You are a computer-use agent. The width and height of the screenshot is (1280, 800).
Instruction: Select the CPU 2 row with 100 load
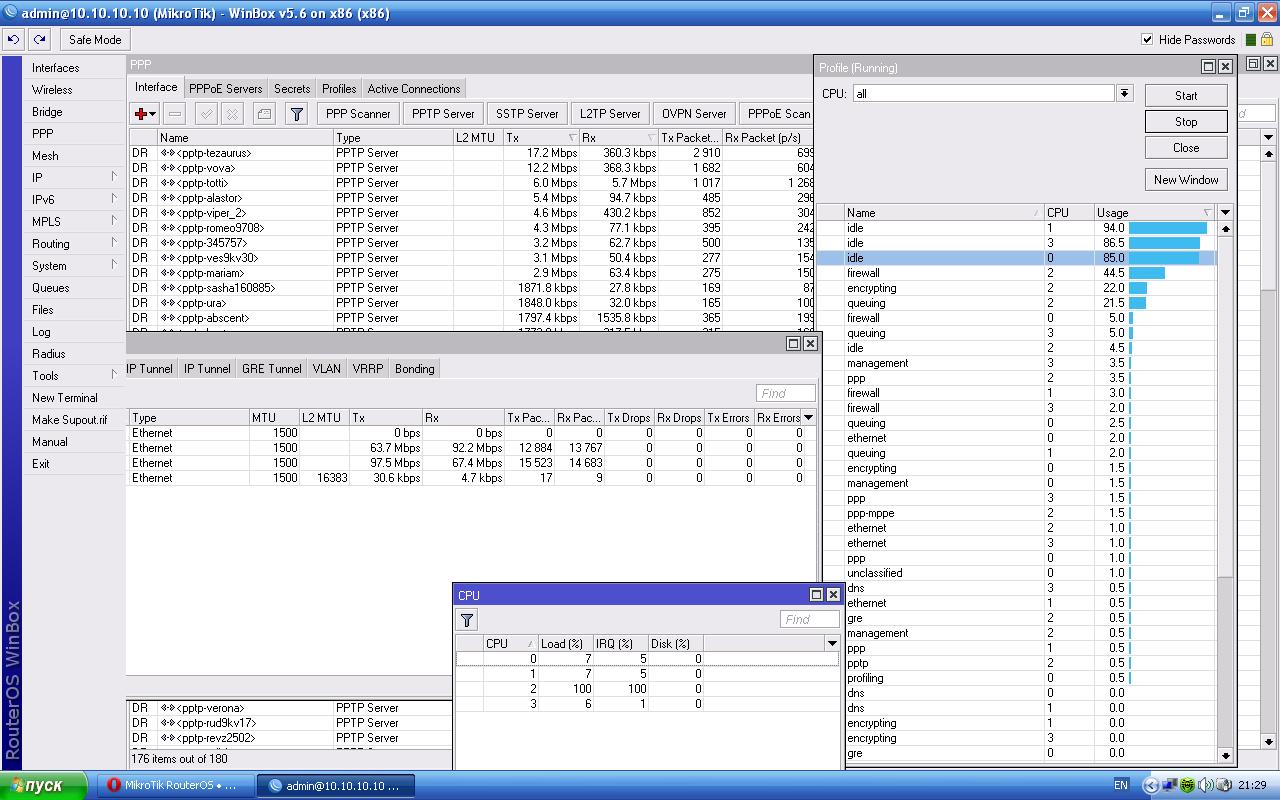coord(647,689)
